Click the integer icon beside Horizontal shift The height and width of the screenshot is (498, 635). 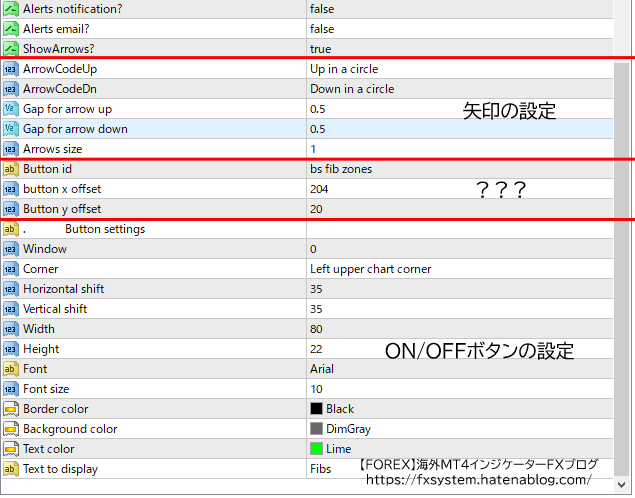11,289
